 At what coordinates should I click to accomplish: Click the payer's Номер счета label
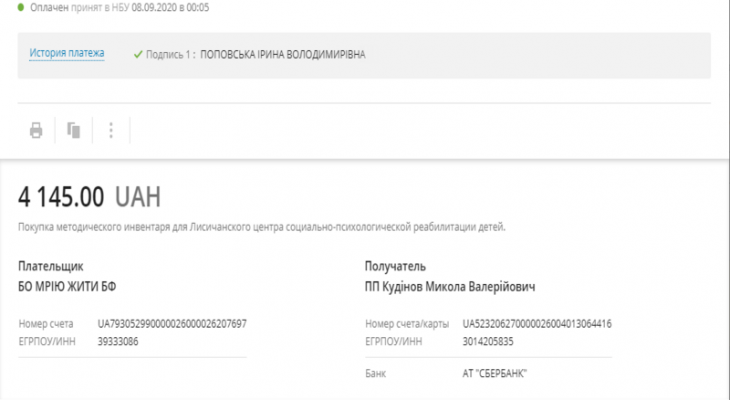point(46,324)
